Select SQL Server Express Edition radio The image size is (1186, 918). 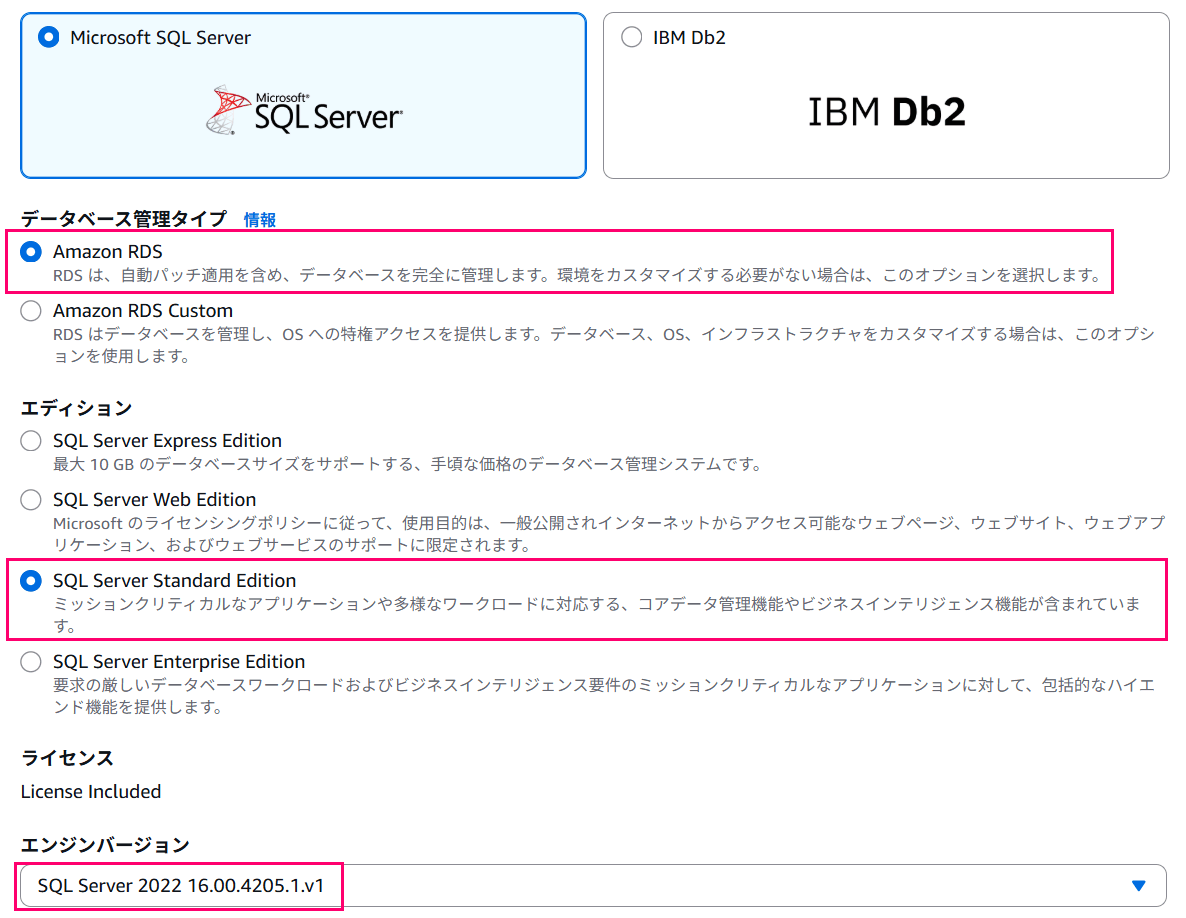pyautogui.click(x=31, y=441)
